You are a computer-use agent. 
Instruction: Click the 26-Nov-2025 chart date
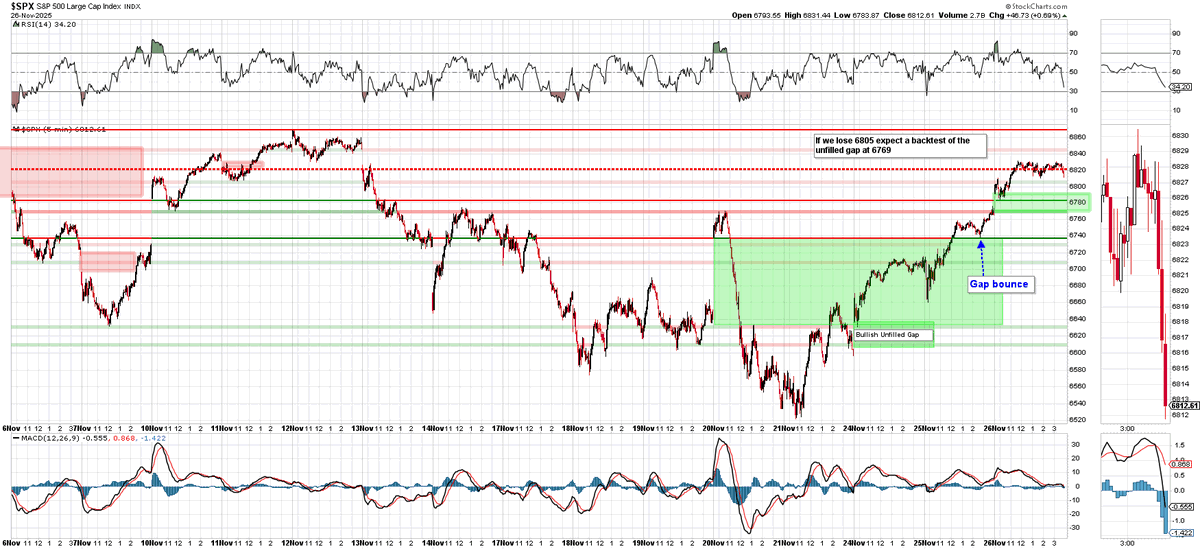point(31,17)
